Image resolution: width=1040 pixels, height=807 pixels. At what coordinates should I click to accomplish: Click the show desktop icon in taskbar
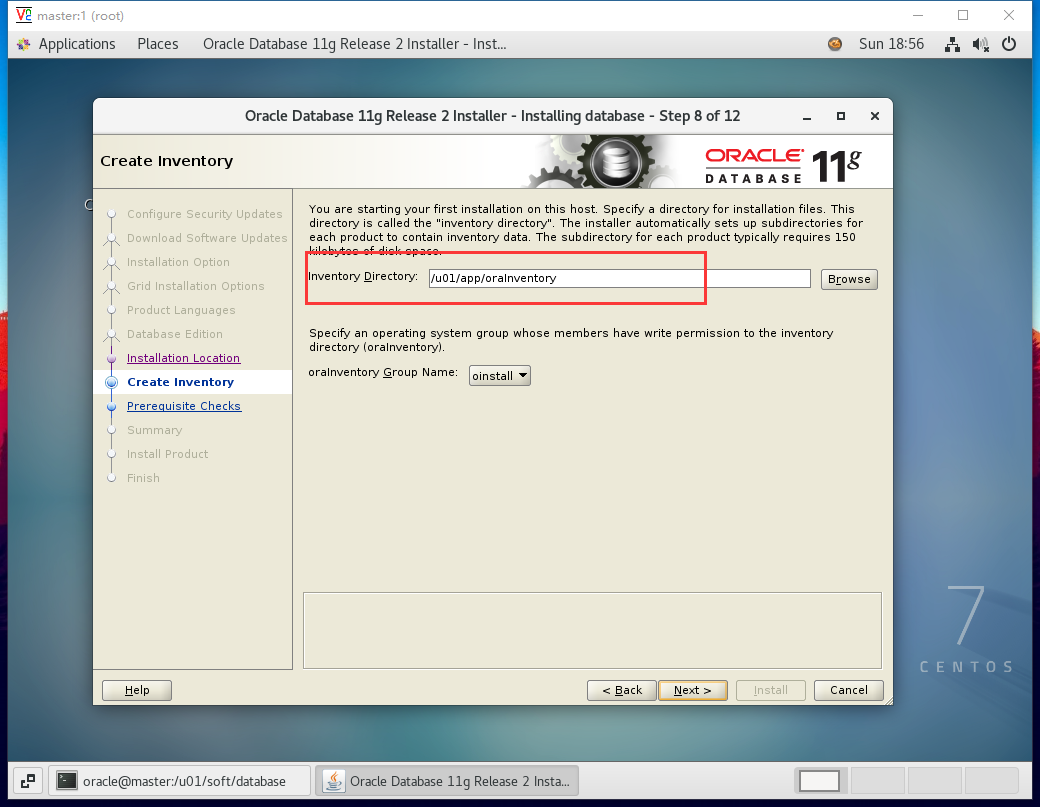pos(27,781)
